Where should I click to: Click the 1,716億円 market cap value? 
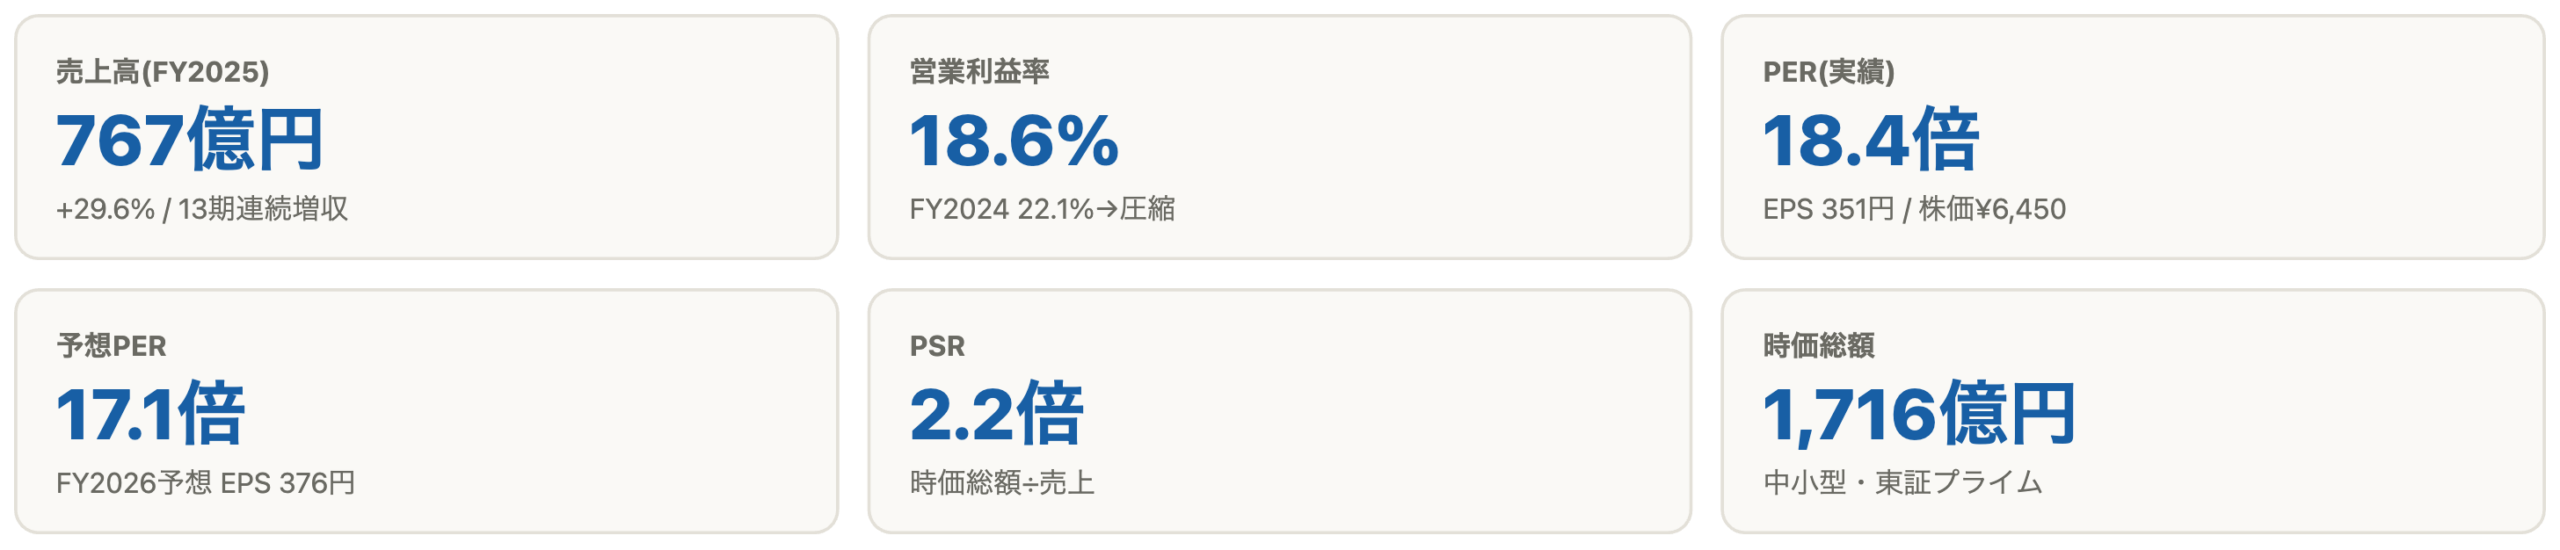[1918, 414]
